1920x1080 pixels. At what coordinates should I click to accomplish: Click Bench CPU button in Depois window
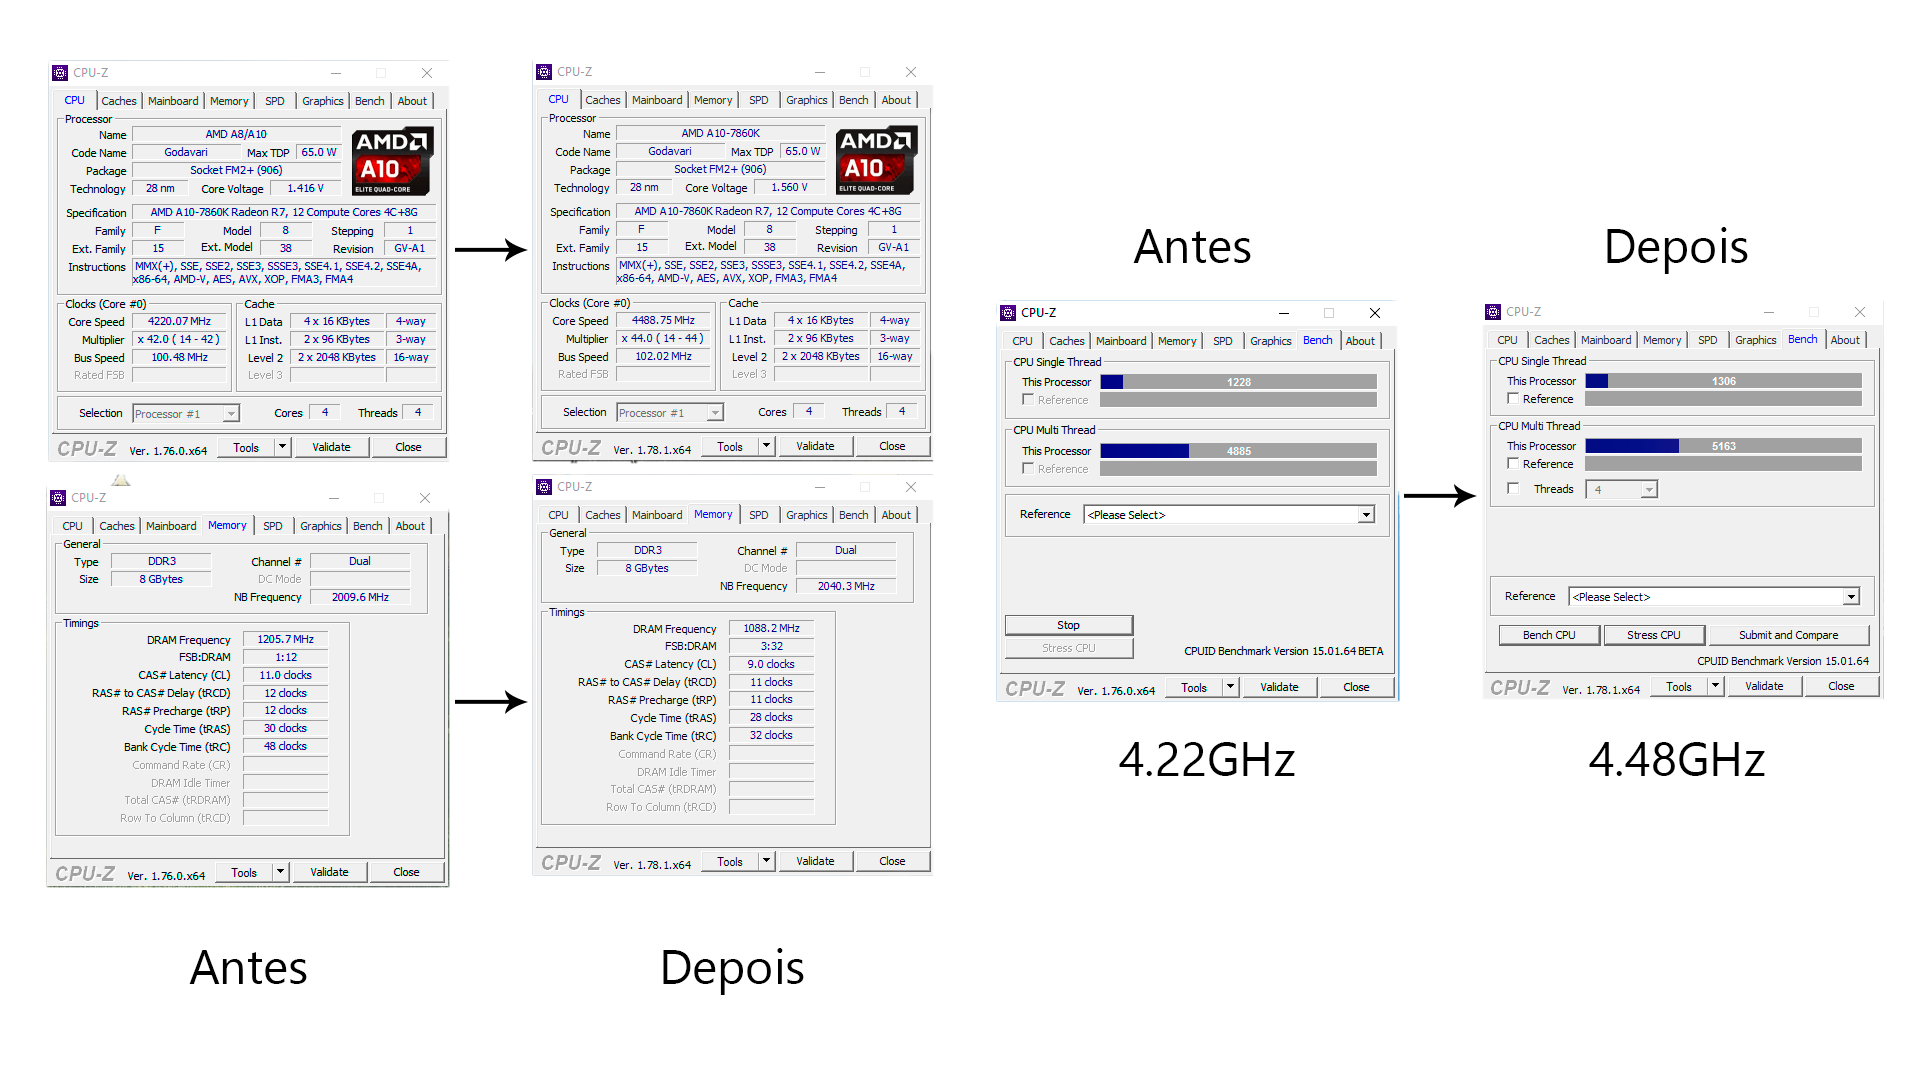pyautogui.click(x=1549, y=635)
